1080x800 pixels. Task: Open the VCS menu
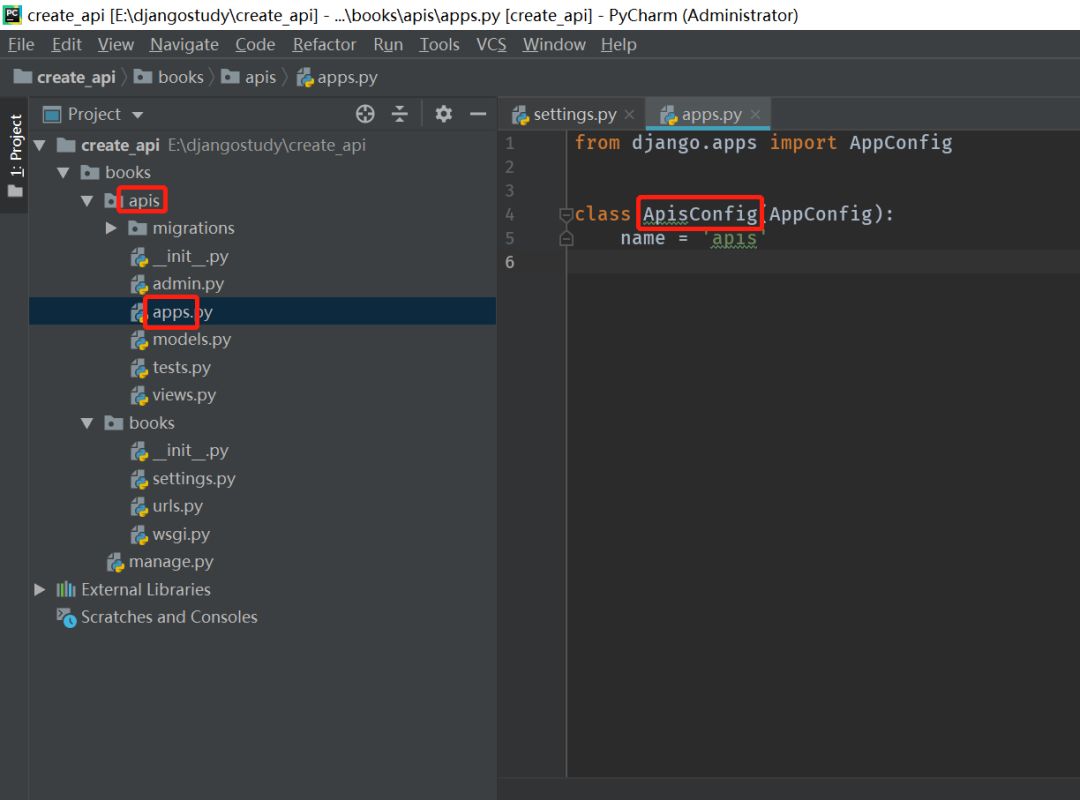491,45
